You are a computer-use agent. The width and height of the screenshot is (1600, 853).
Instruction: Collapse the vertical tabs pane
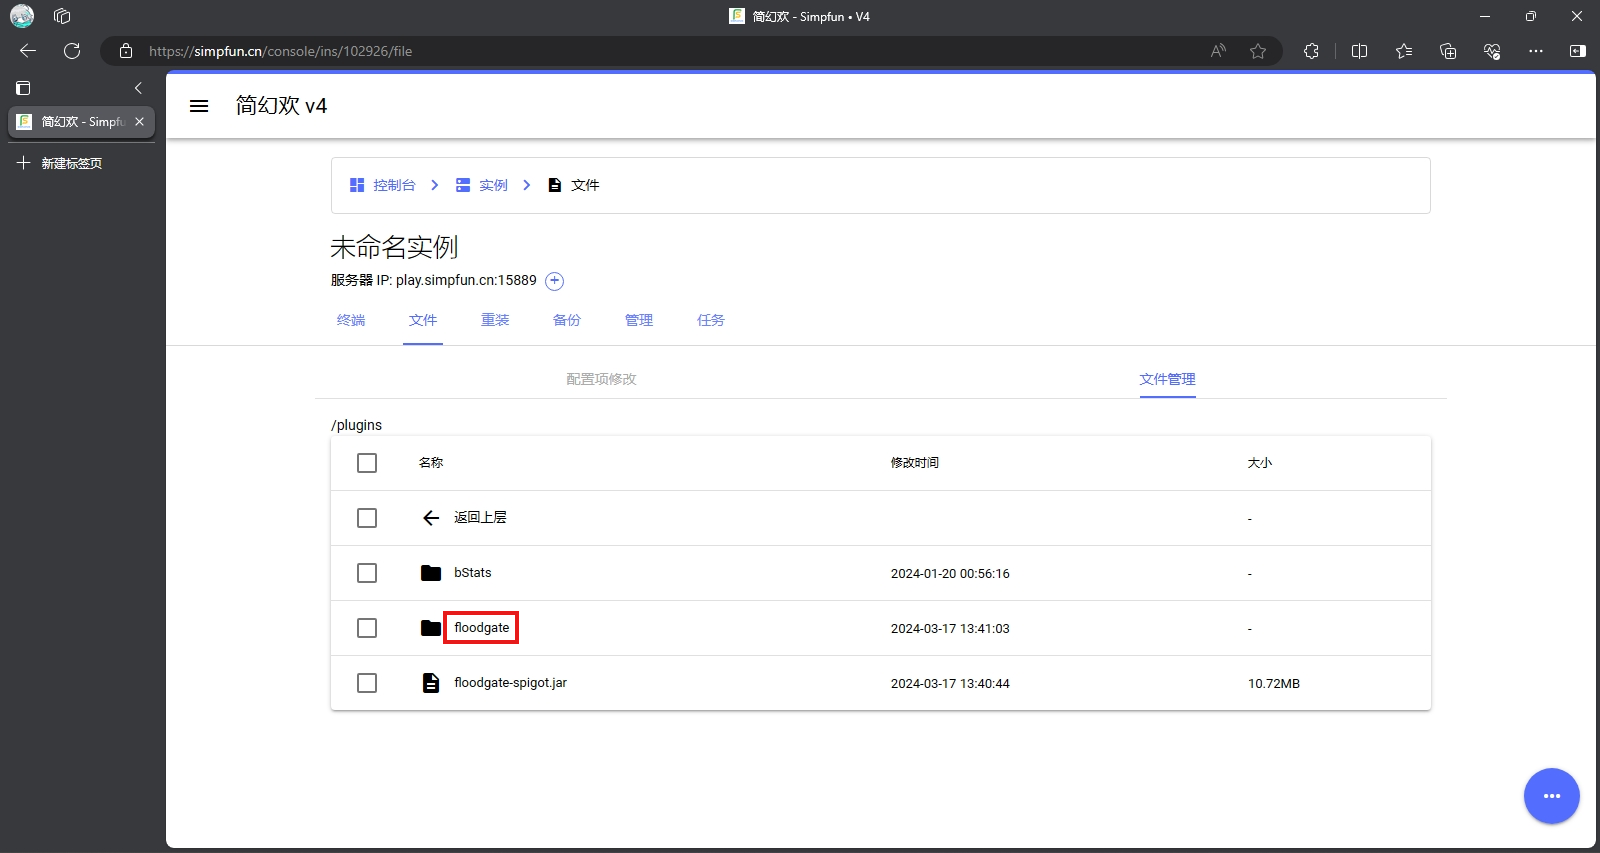[138, 88]
